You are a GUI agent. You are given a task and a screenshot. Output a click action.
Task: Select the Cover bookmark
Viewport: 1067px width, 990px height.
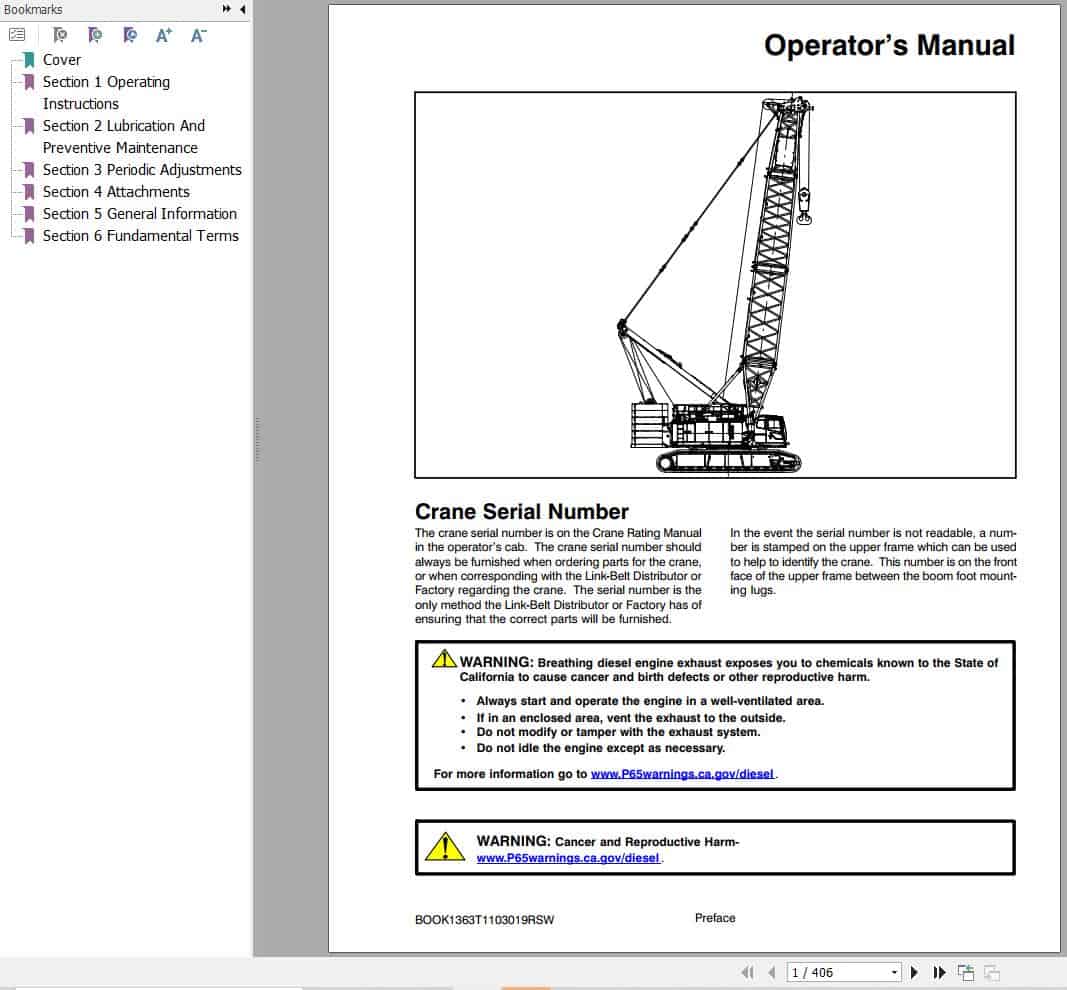coord(61,60)
